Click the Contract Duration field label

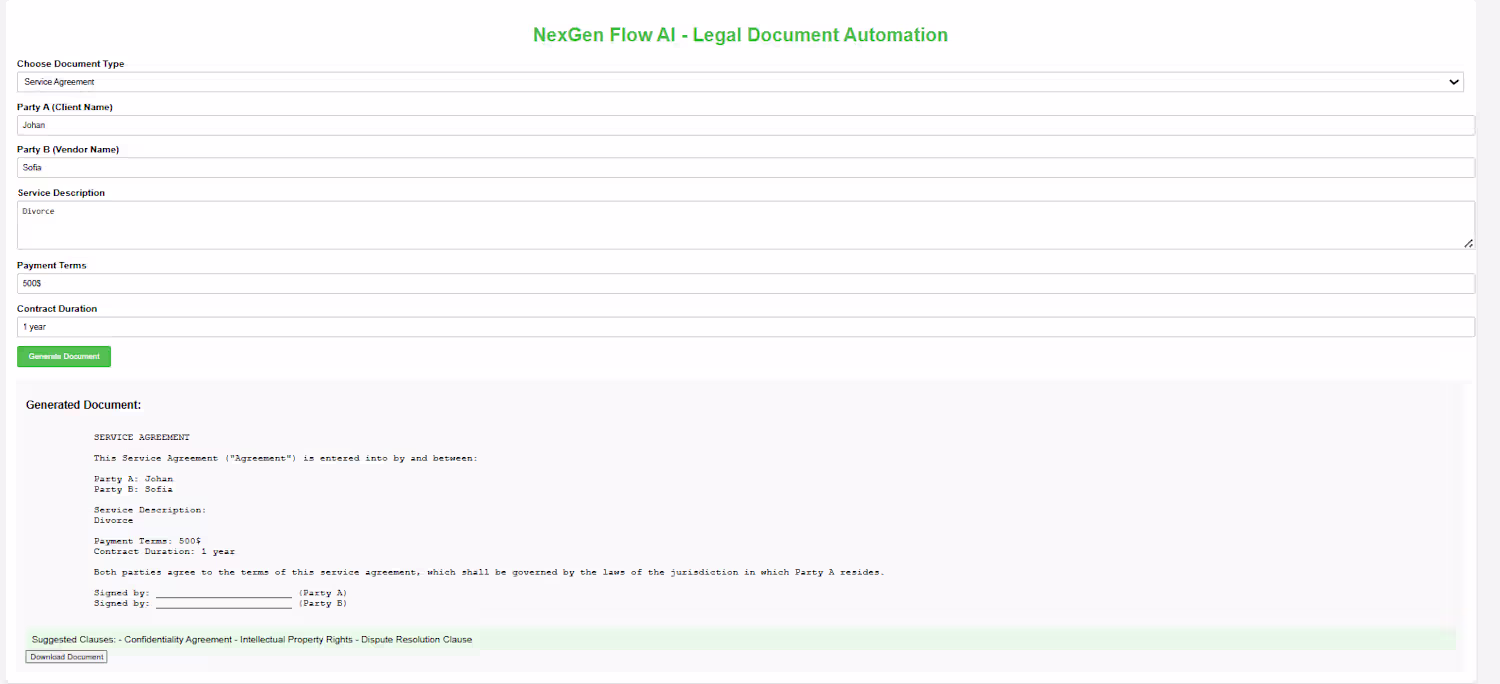[x=57, y=309]
